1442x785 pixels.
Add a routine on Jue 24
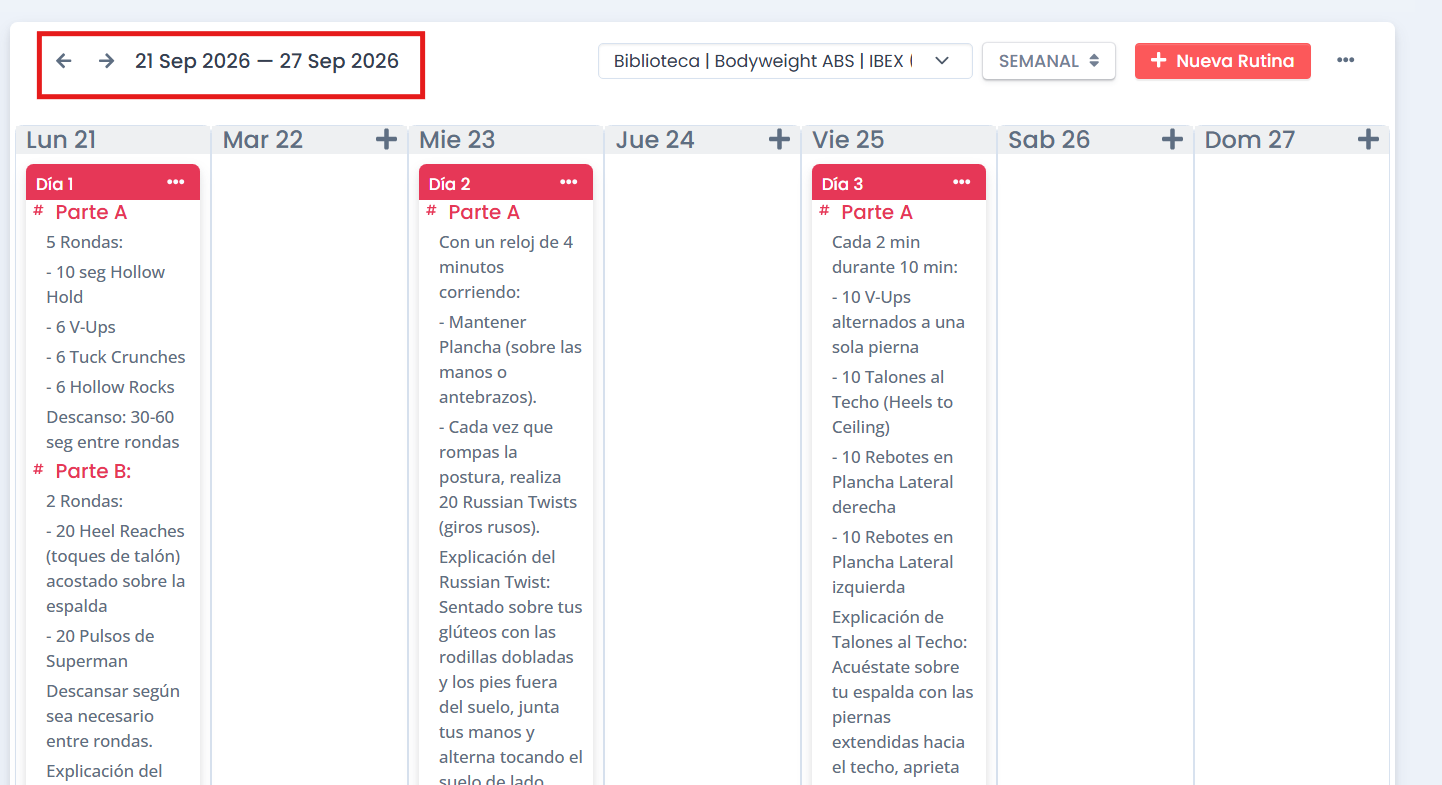click(779, 139)
